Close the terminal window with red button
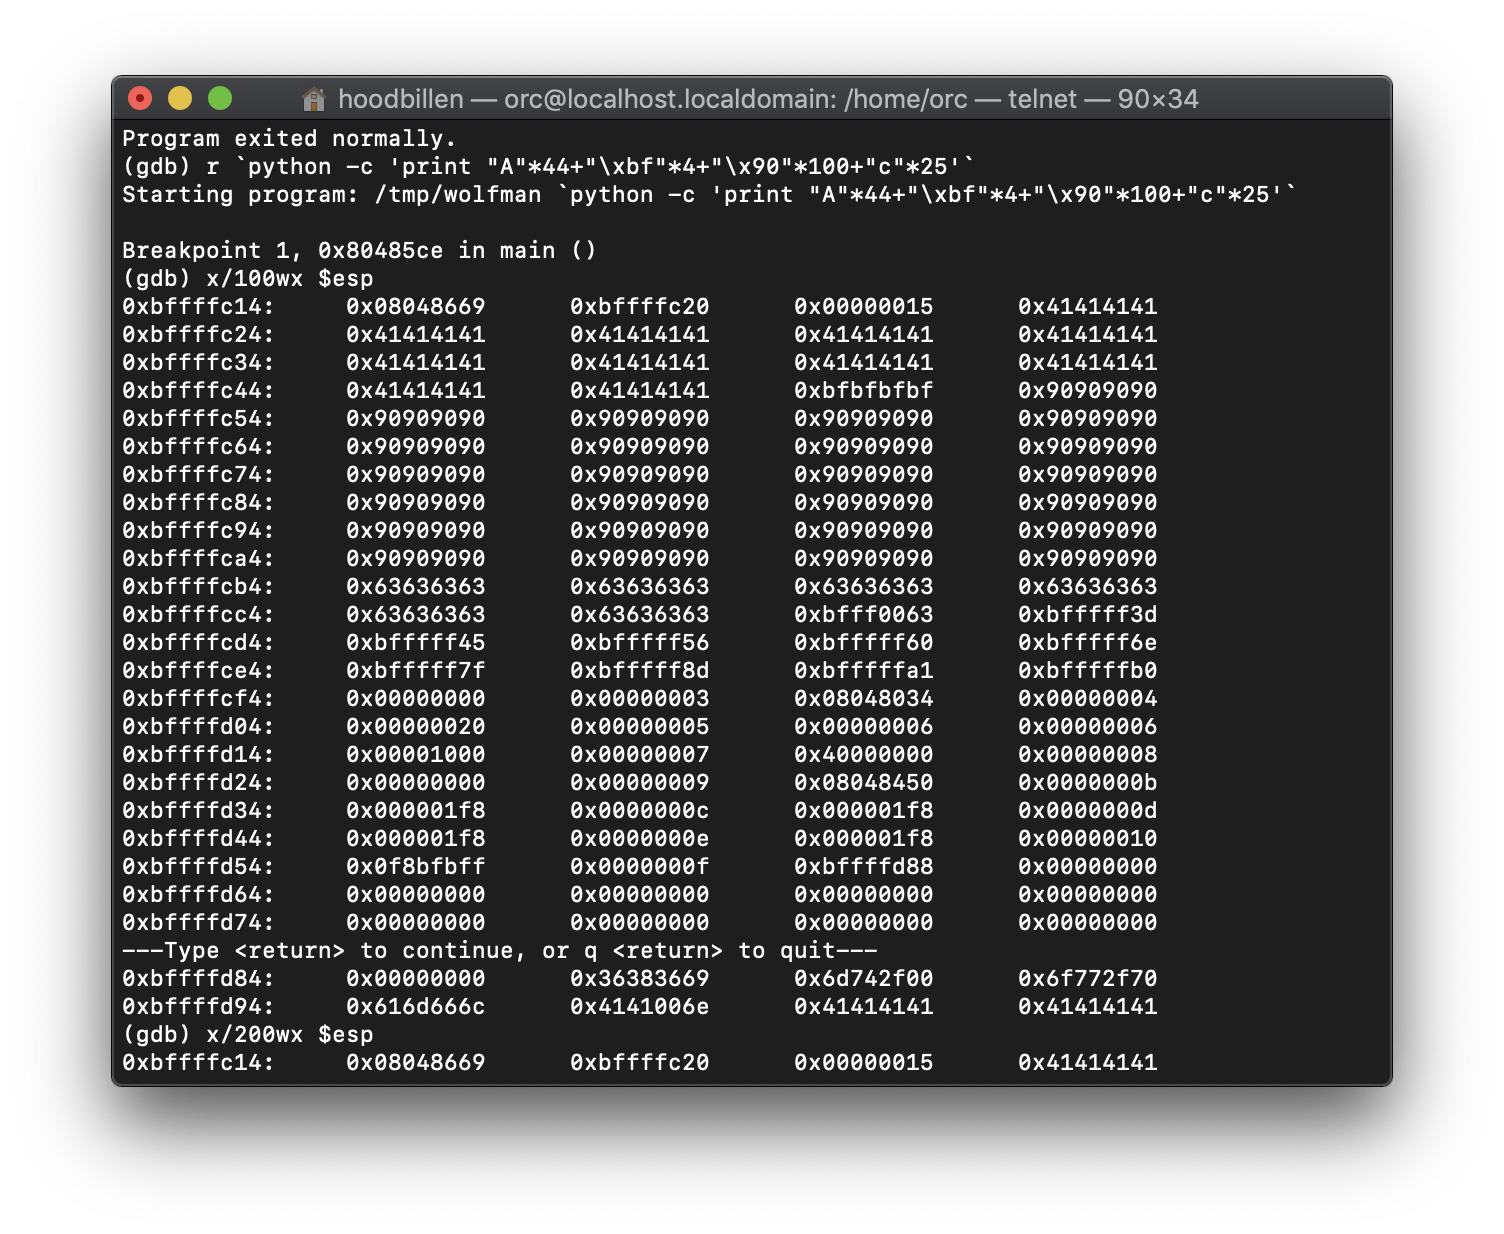This screenshot has width=1504, height=1234. coord(140,98)
